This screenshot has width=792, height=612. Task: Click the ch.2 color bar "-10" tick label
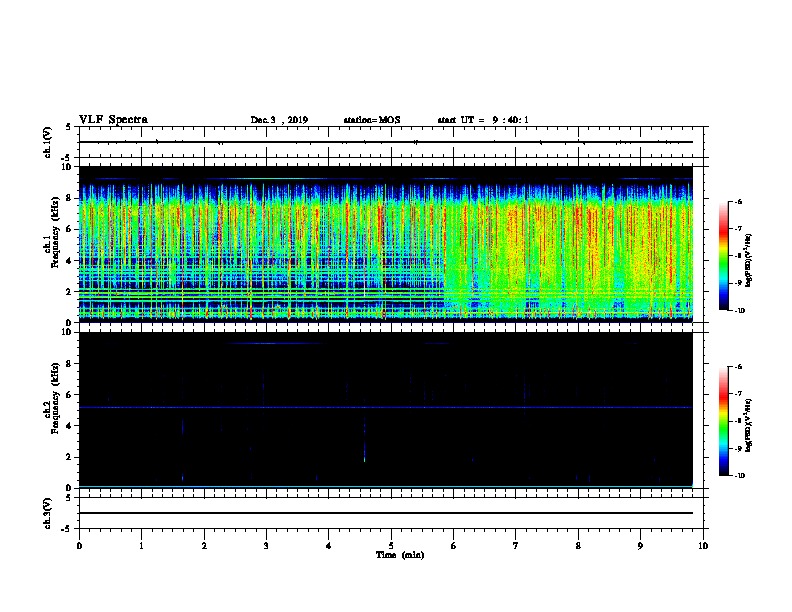(739, 476)
